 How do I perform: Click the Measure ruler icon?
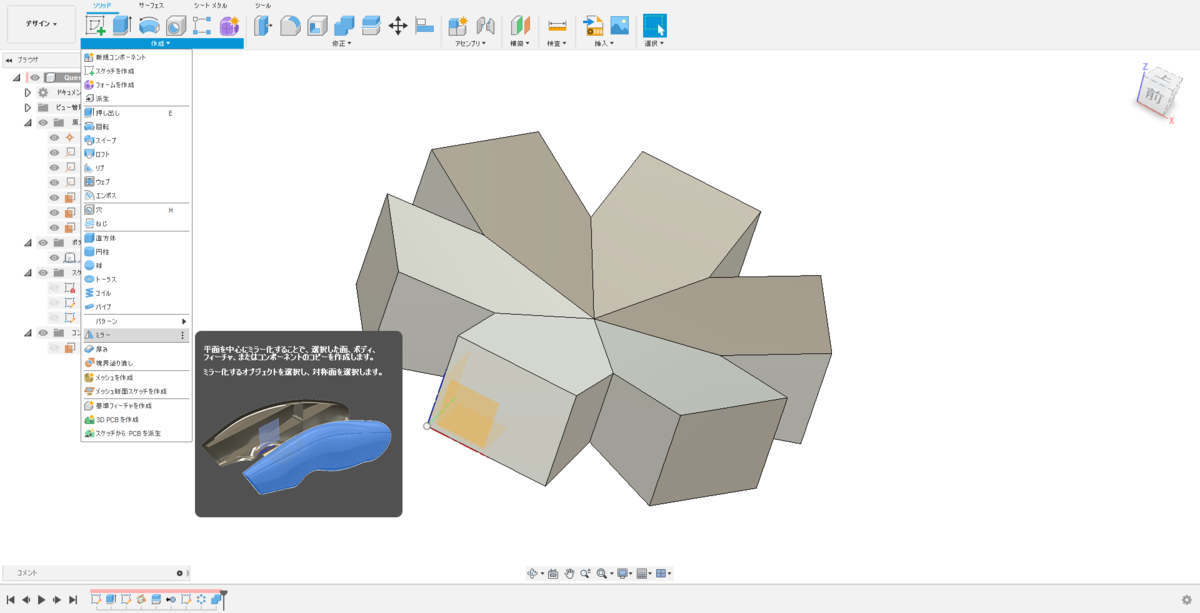(x=557, y=26)
